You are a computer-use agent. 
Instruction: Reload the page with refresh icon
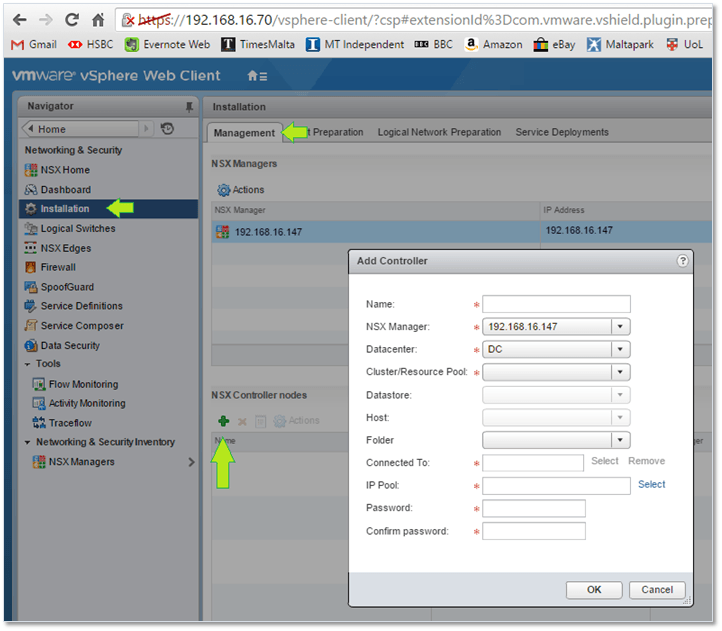click(71, 20)
